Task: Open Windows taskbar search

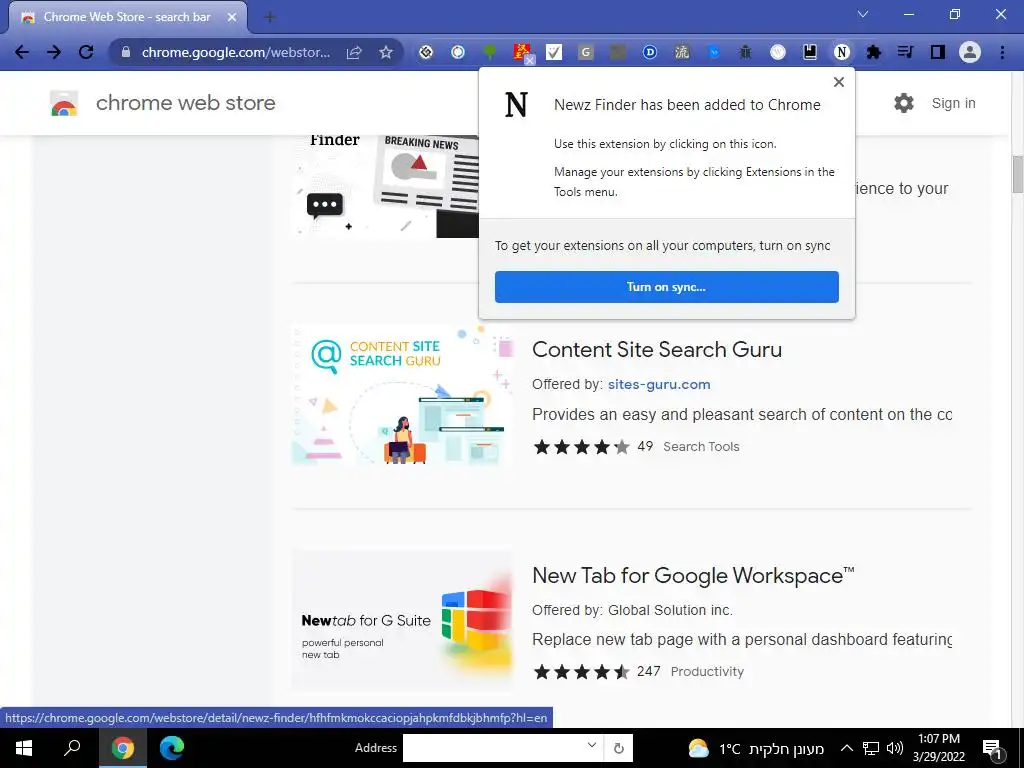Action: point(72,748)
